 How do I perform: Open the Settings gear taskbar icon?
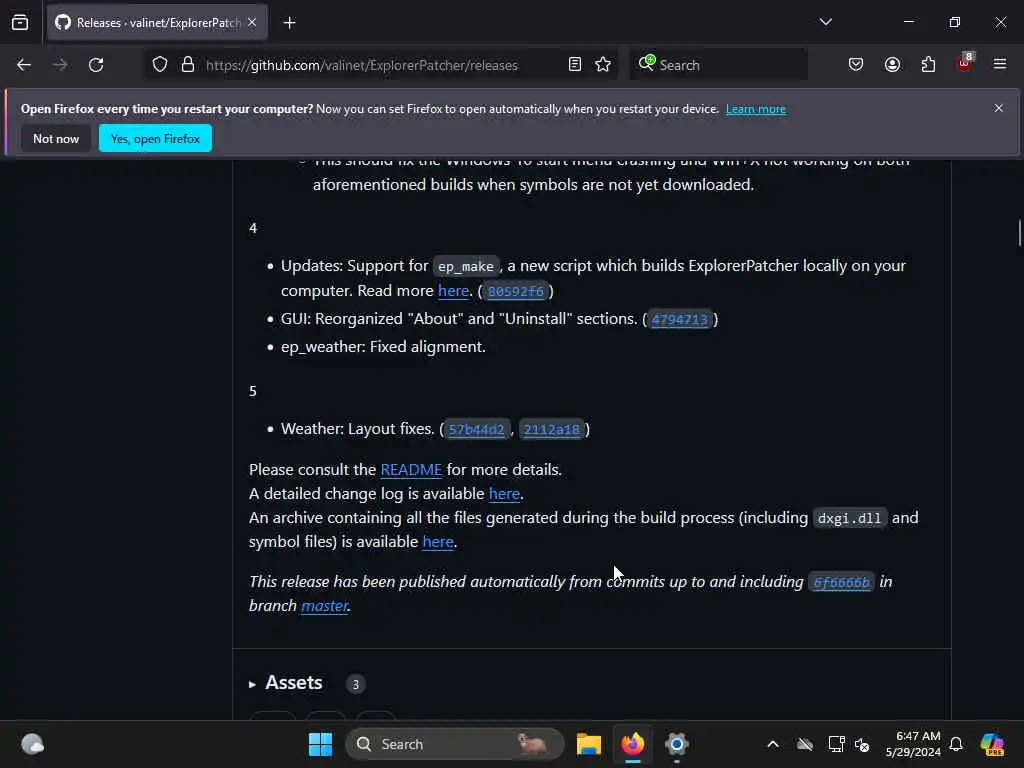677,744
